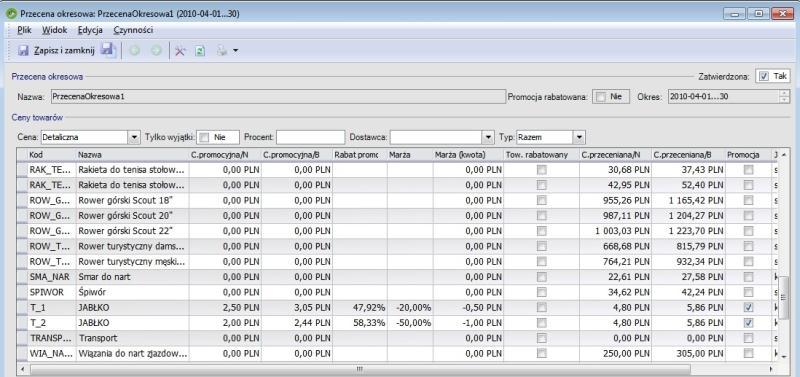Image resolution: width=800 pixels, height=377 pixels.
Task: Click the horizontal scroll left arrow
Action: click(x=22, y=369)
